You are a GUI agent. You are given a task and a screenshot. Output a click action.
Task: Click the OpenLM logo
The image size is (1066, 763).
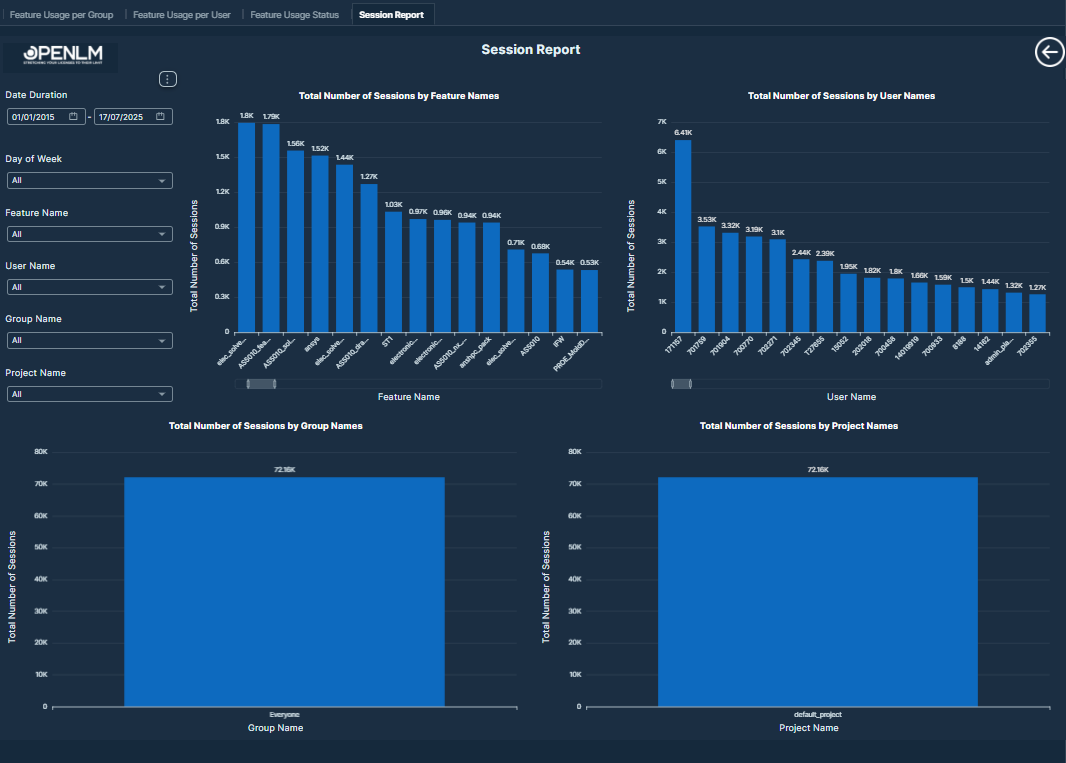pos(60,56)
